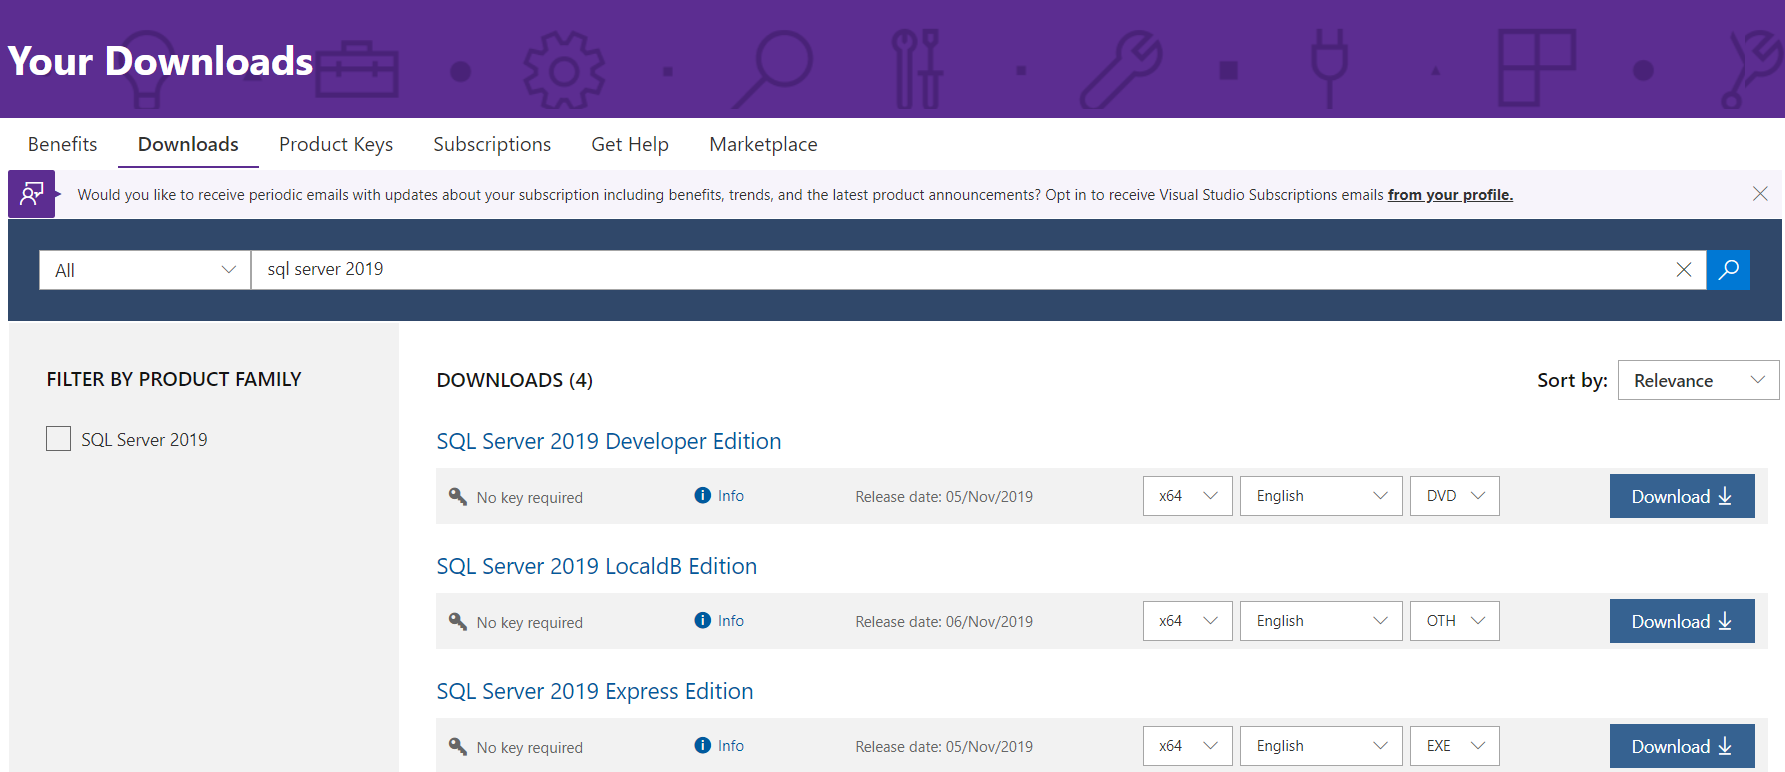Image resolution: width=1785 pixels, height=772 pixels.
Task: Open the Sort by Relevance dropdown
Action: (x=1698, y=380)
